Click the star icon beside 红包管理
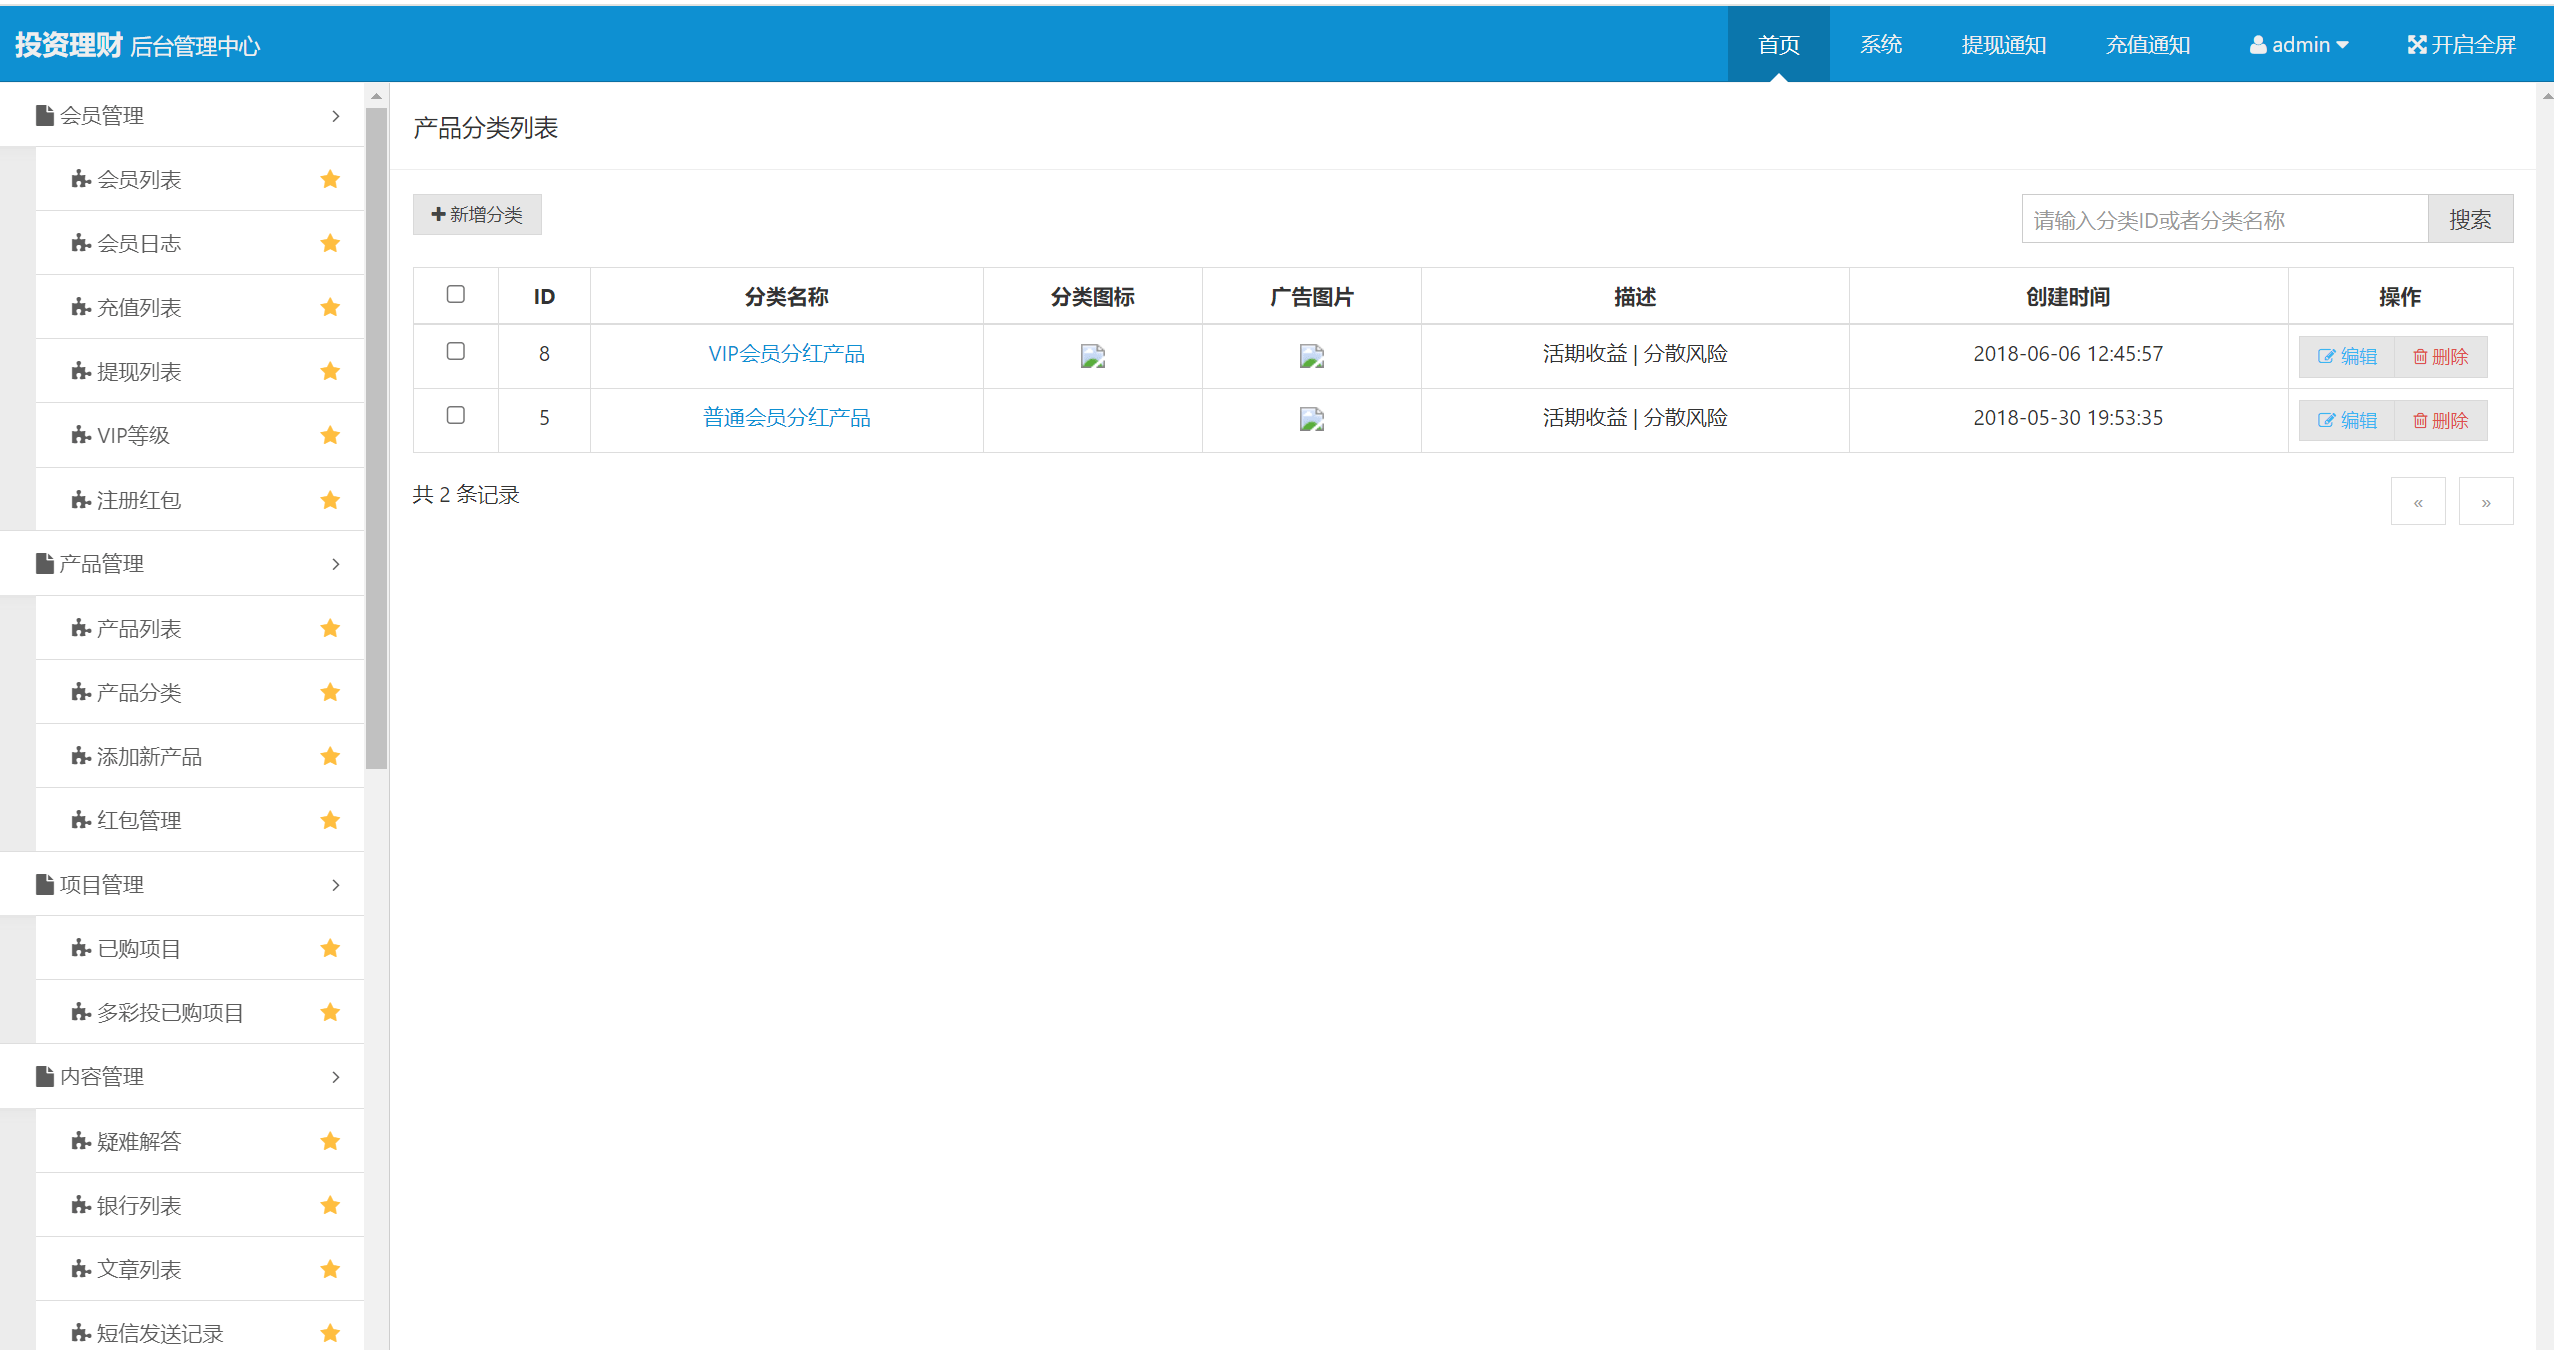Viewport: 2554px width, 1350px height. click(x=330, y=820)
